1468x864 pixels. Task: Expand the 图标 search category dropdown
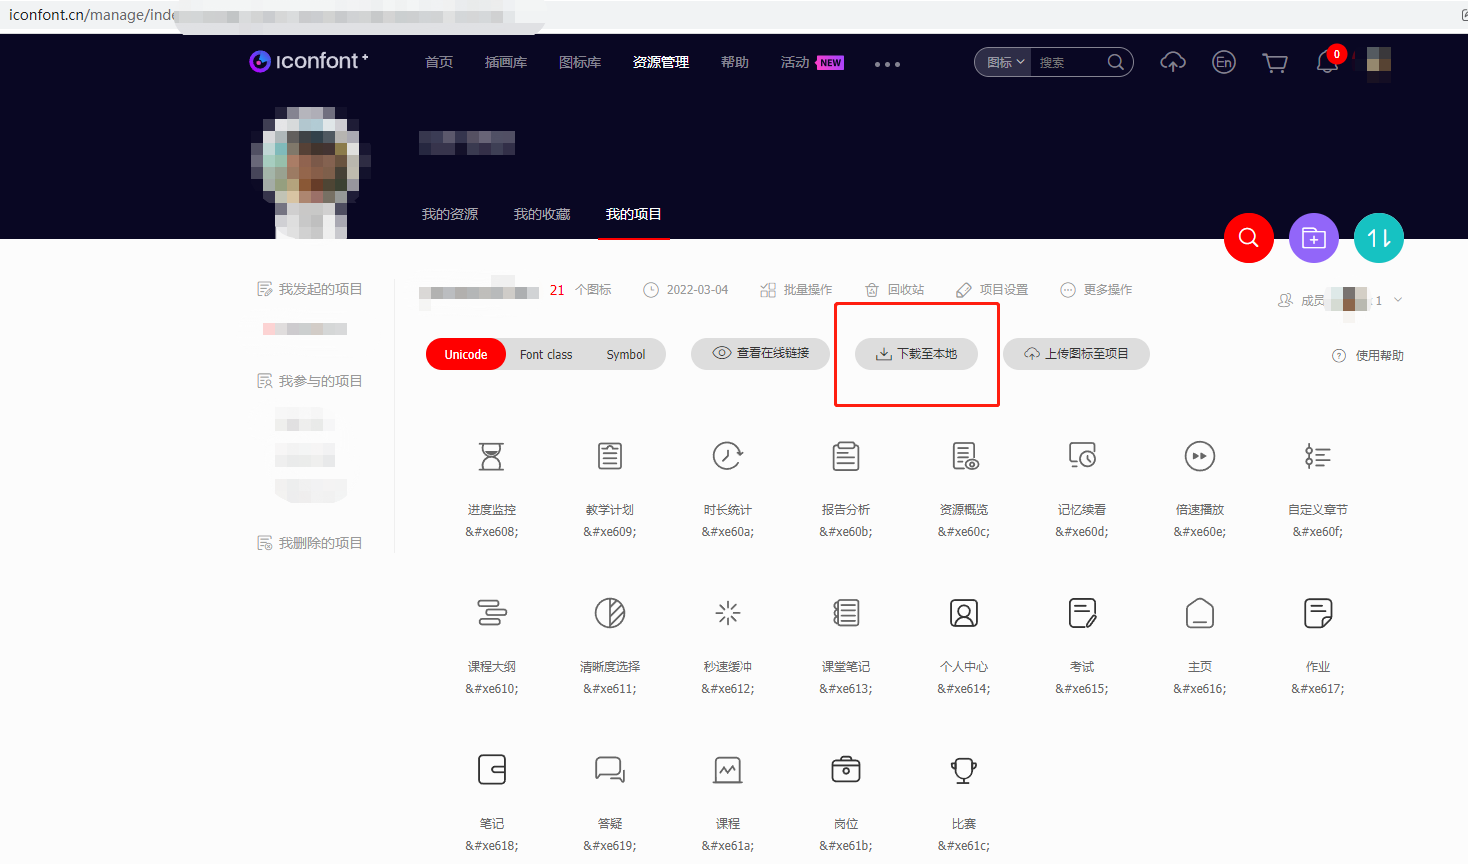click(x=1001, y=61)
